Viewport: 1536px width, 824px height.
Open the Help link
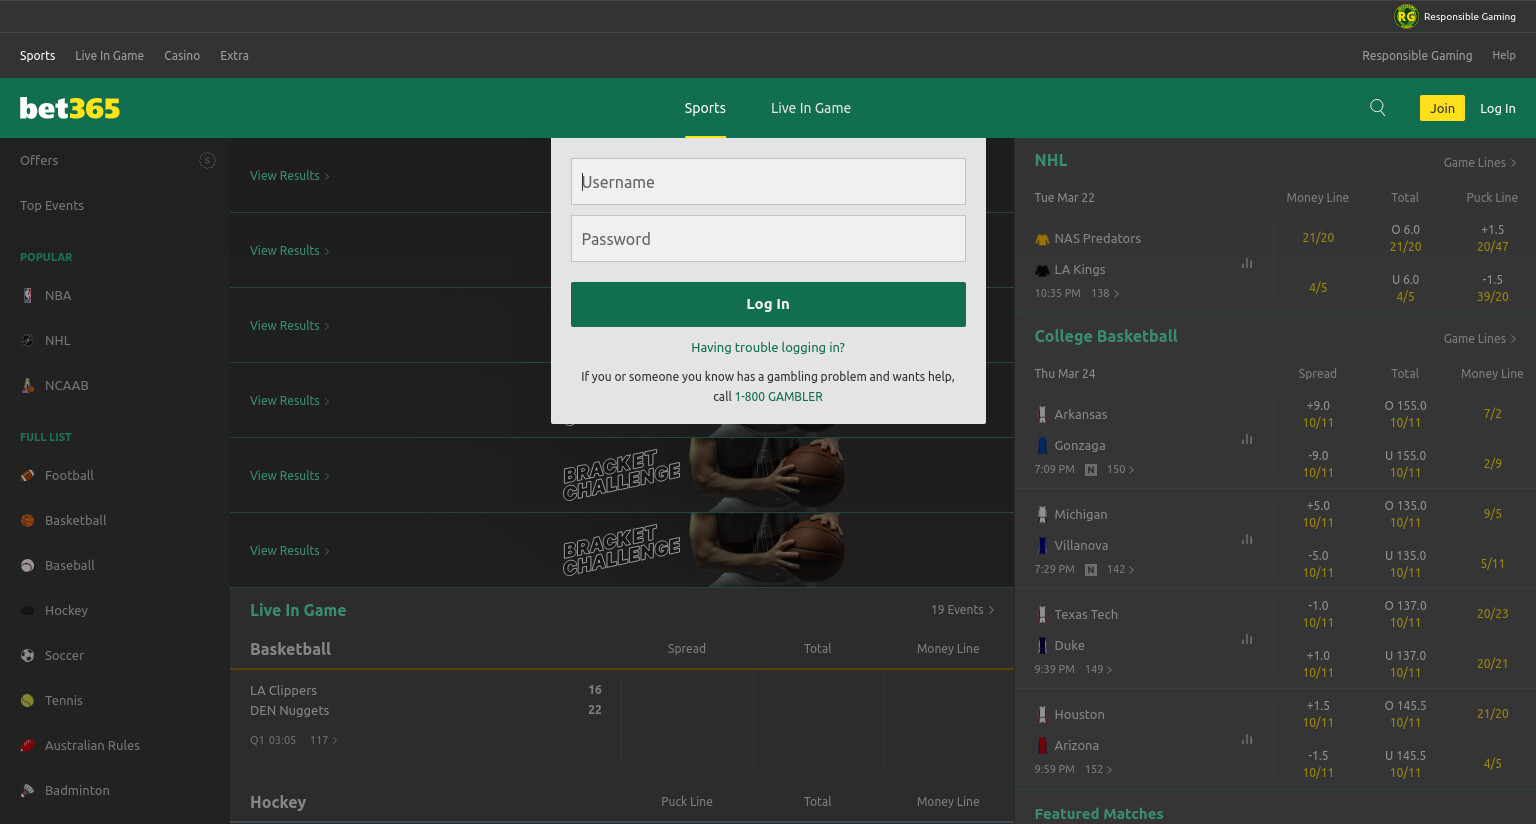[1504, 55]
